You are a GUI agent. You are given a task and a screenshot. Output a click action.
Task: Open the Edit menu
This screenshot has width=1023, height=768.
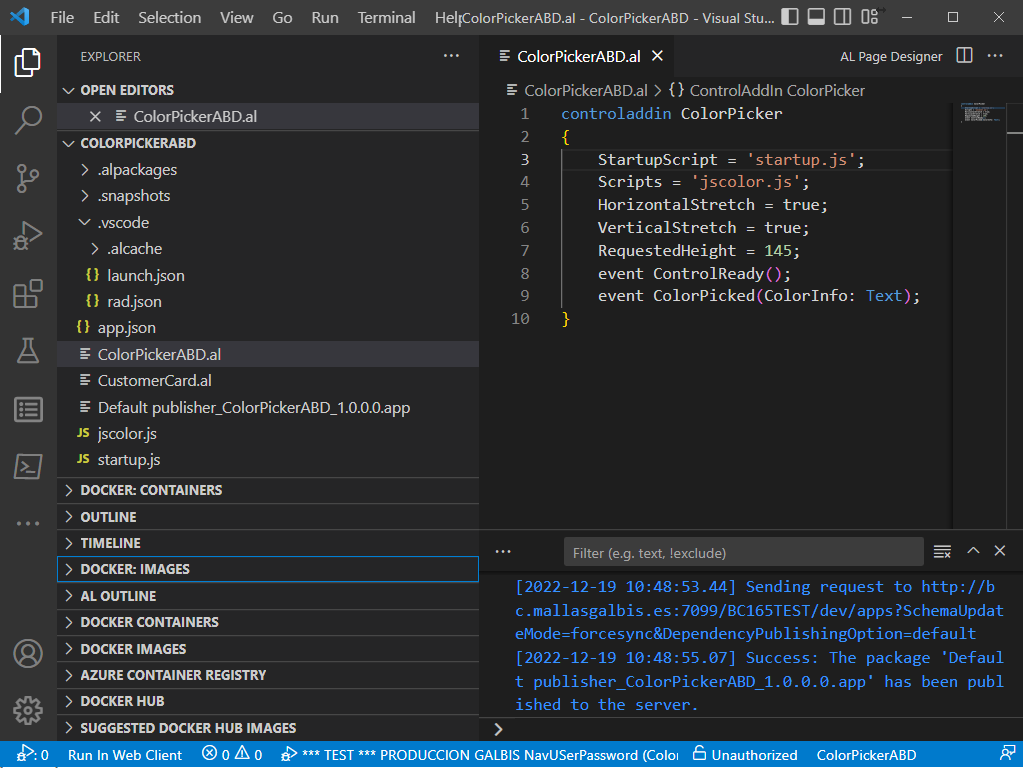(x=106, y=18)
